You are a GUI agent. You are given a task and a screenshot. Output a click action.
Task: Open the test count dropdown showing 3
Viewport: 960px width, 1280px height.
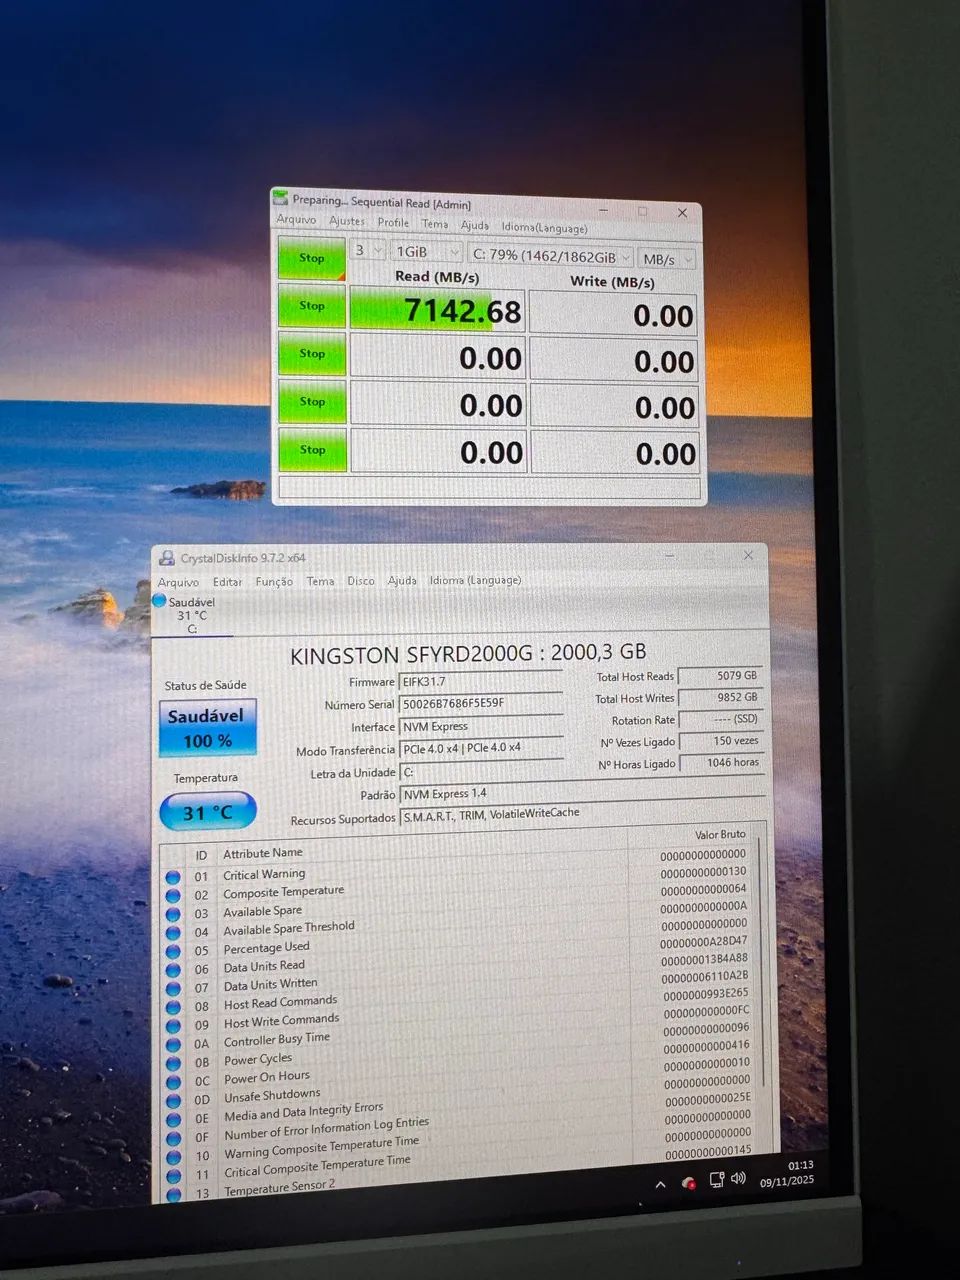366,252
